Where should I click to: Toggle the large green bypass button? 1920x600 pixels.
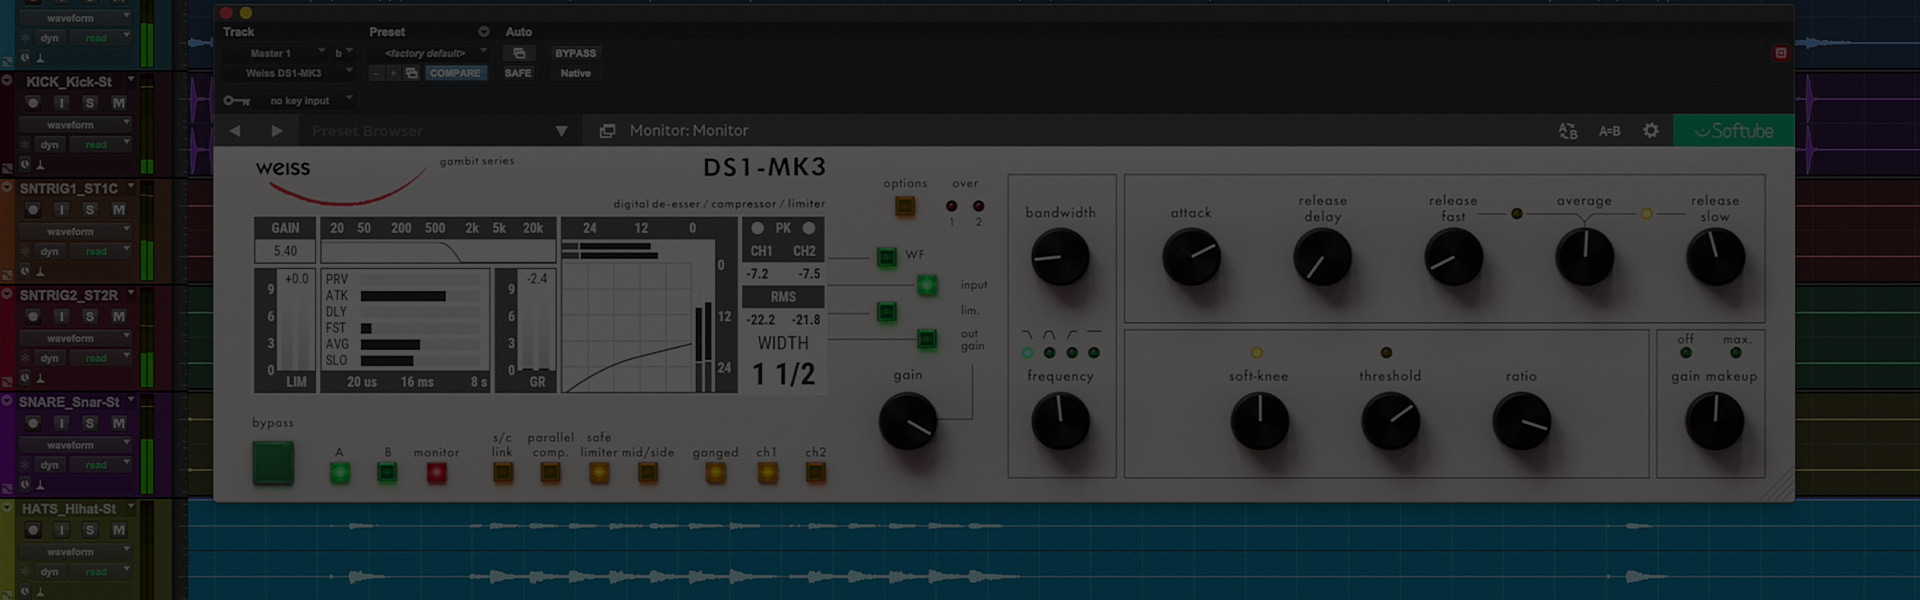pyautogui.click(x=273, y=463)
